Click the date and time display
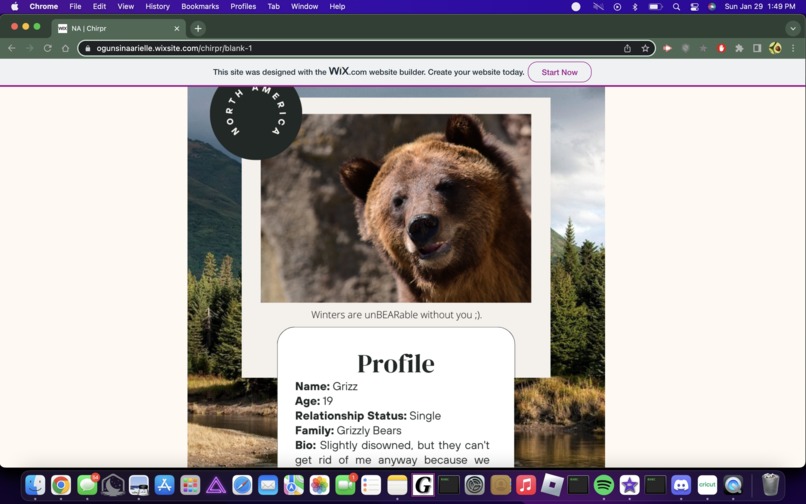Viewport: 806px width, 504px height. [x=760, y=7]
